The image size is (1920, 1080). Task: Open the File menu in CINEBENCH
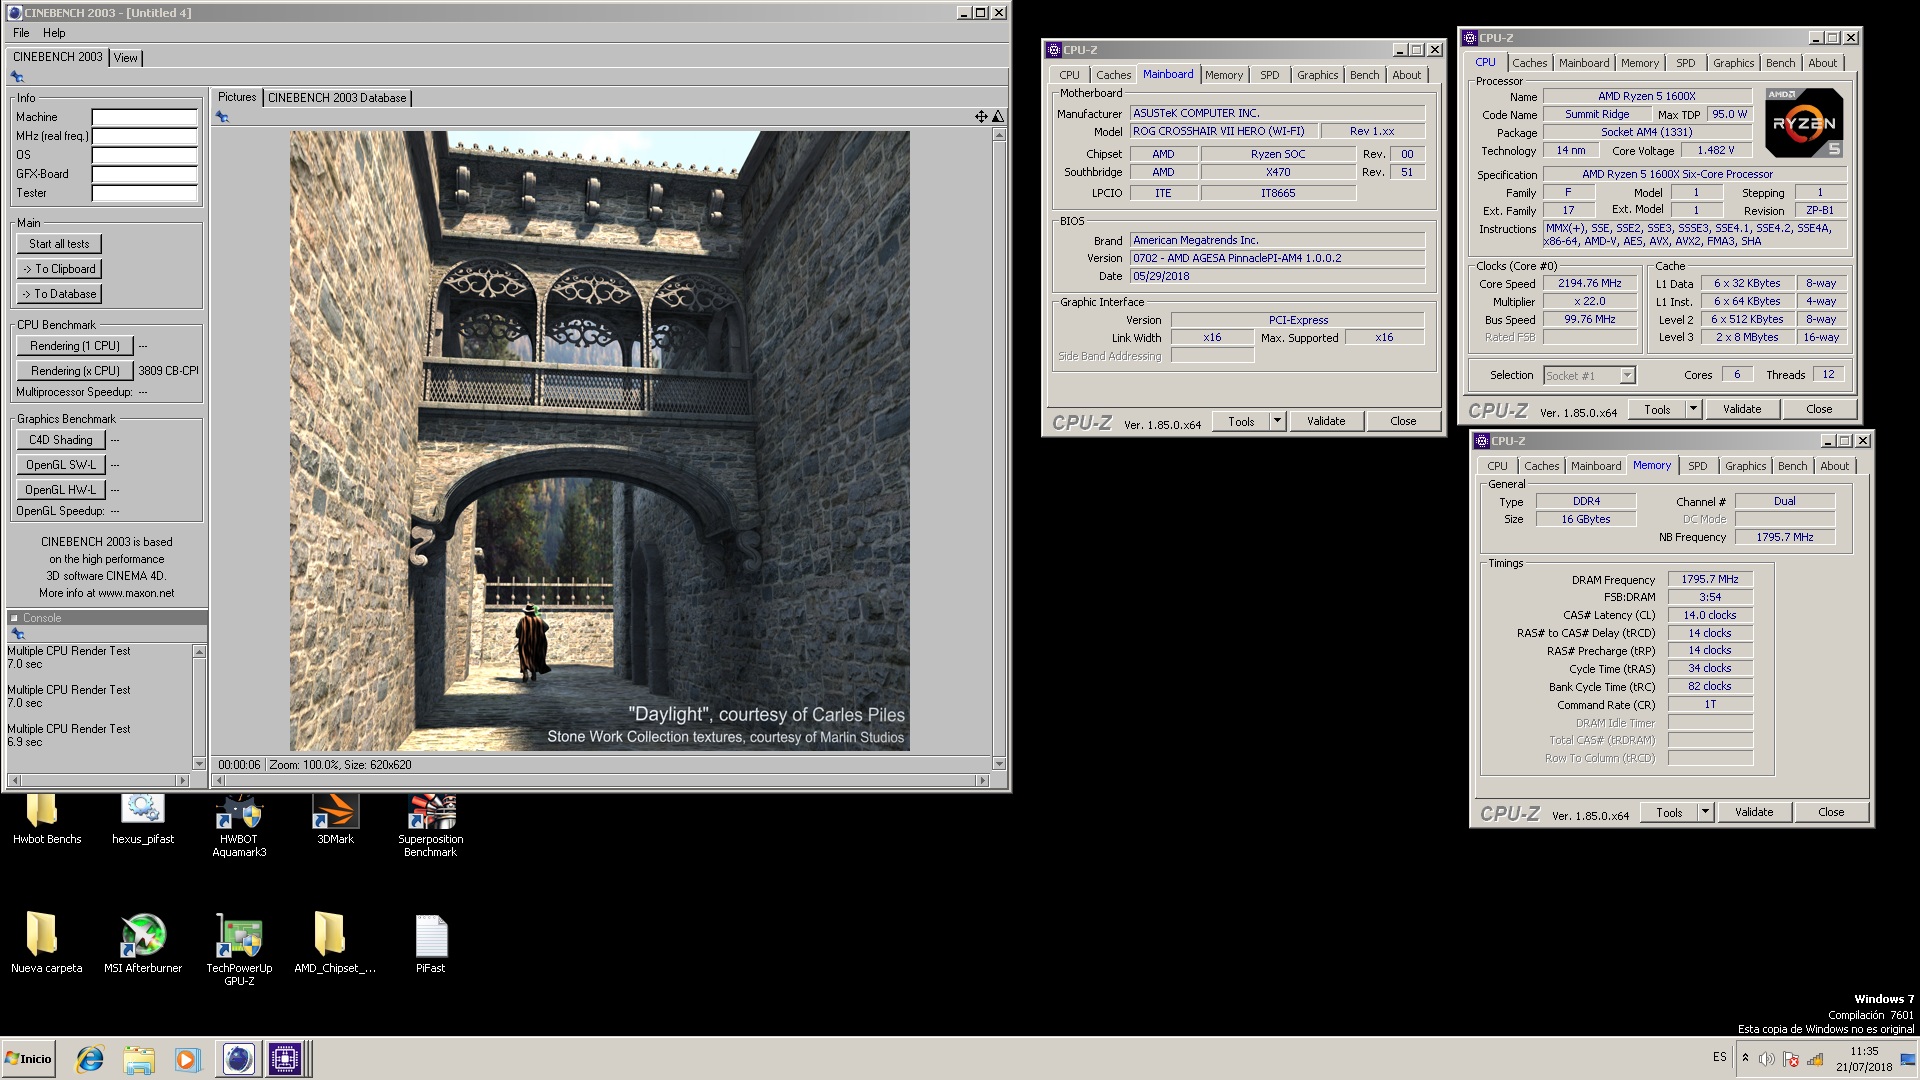click(x=21, y=33)
